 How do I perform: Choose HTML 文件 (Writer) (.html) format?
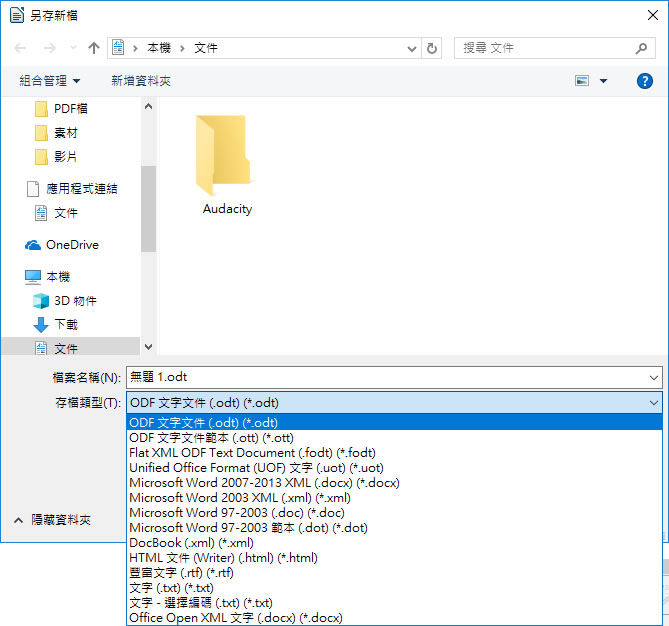point(394,558)
